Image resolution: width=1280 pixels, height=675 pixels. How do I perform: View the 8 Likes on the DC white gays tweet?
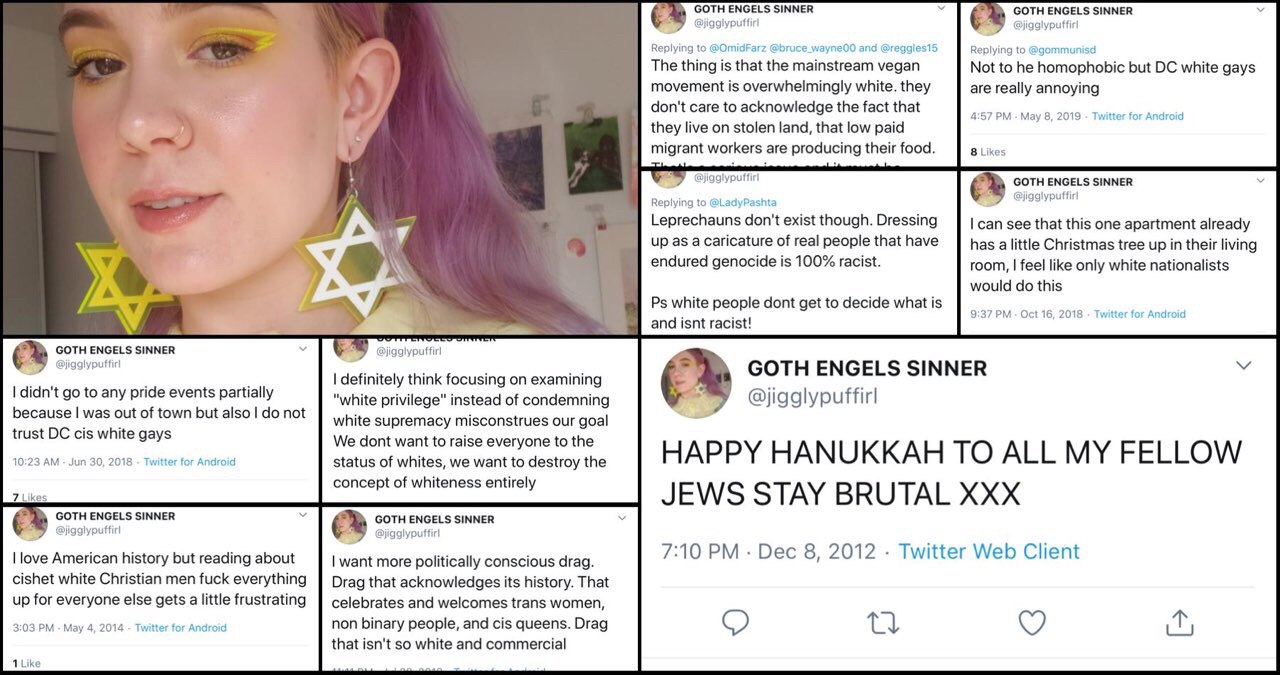988,152
